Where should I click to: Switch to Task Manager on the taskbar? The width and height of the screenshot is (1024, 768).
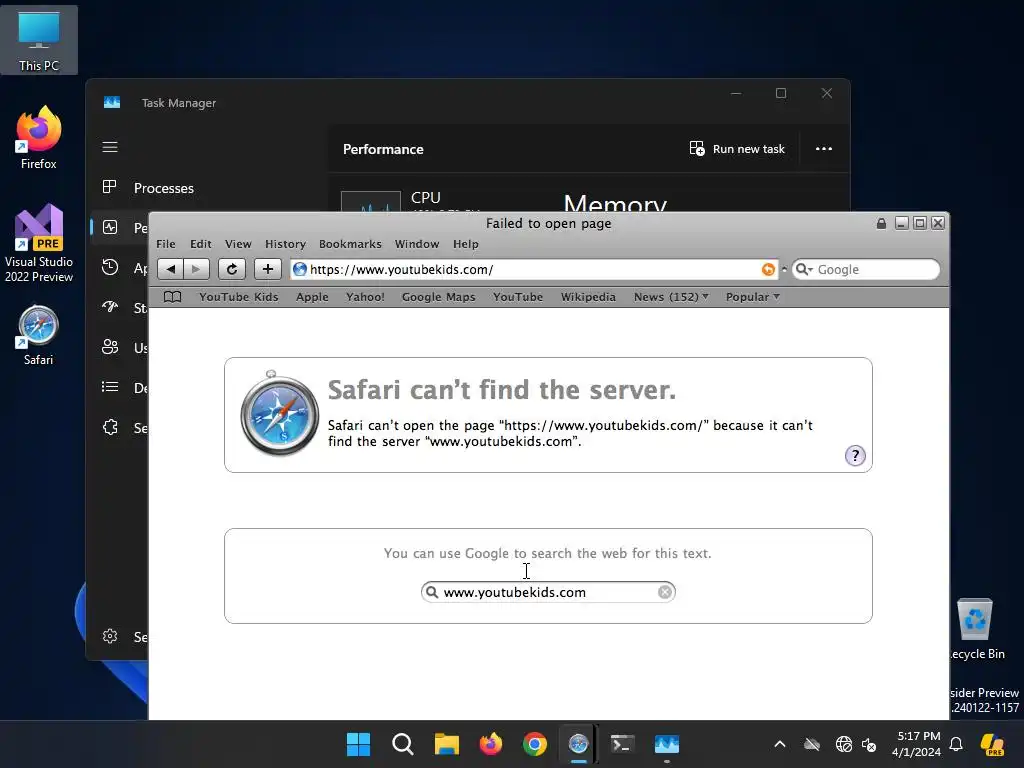pos(667,744)
